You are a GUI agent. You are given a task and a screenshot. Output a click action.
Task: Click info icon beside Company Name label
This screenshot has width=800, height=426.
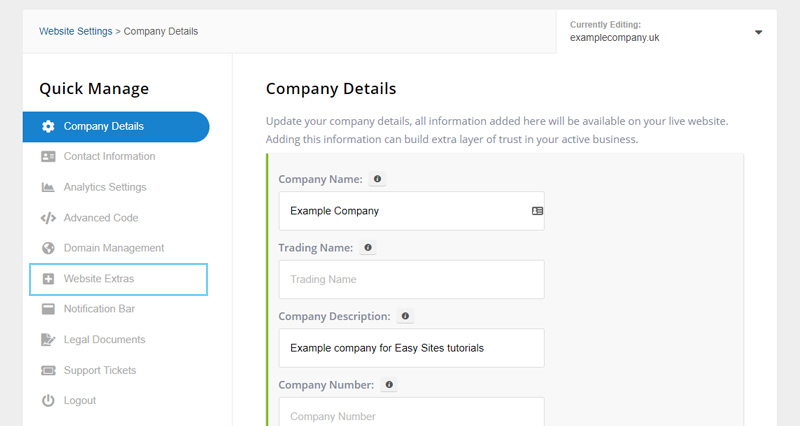click(377, 179)
